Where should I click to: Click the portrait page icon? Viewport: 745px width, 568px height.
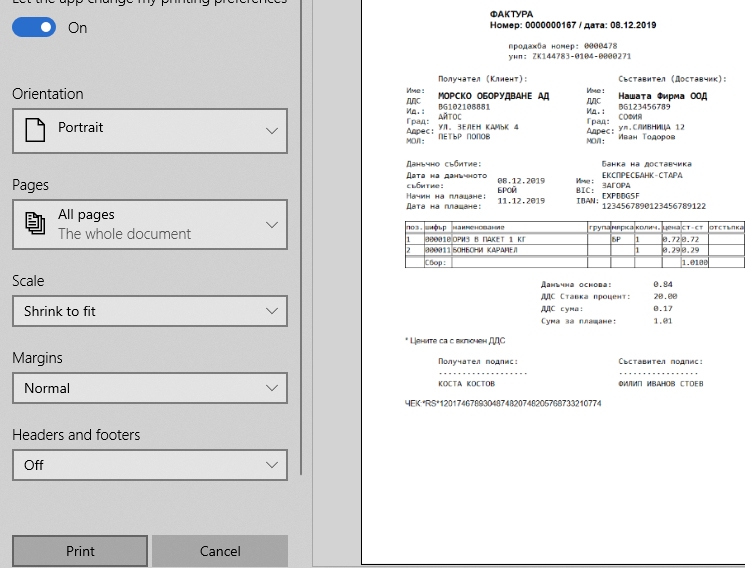(x=35, y=130)
